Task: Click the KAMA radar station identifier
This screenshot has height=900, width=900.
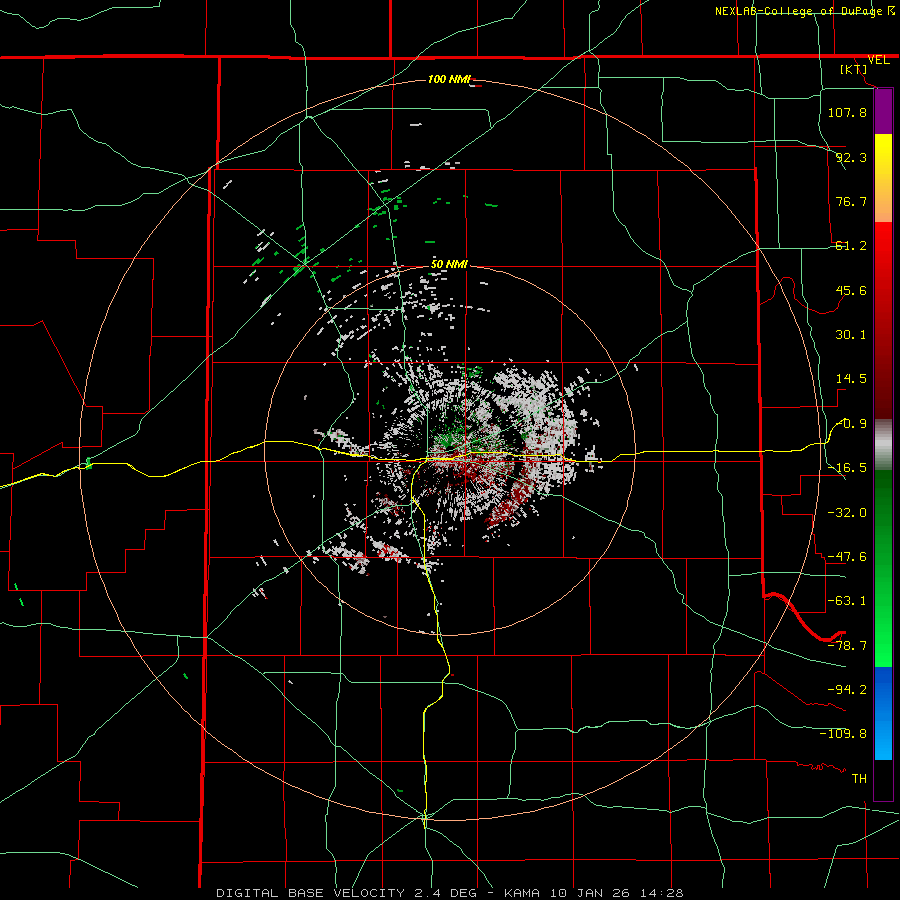Action: pyautogui.click(x=522, y=893)
